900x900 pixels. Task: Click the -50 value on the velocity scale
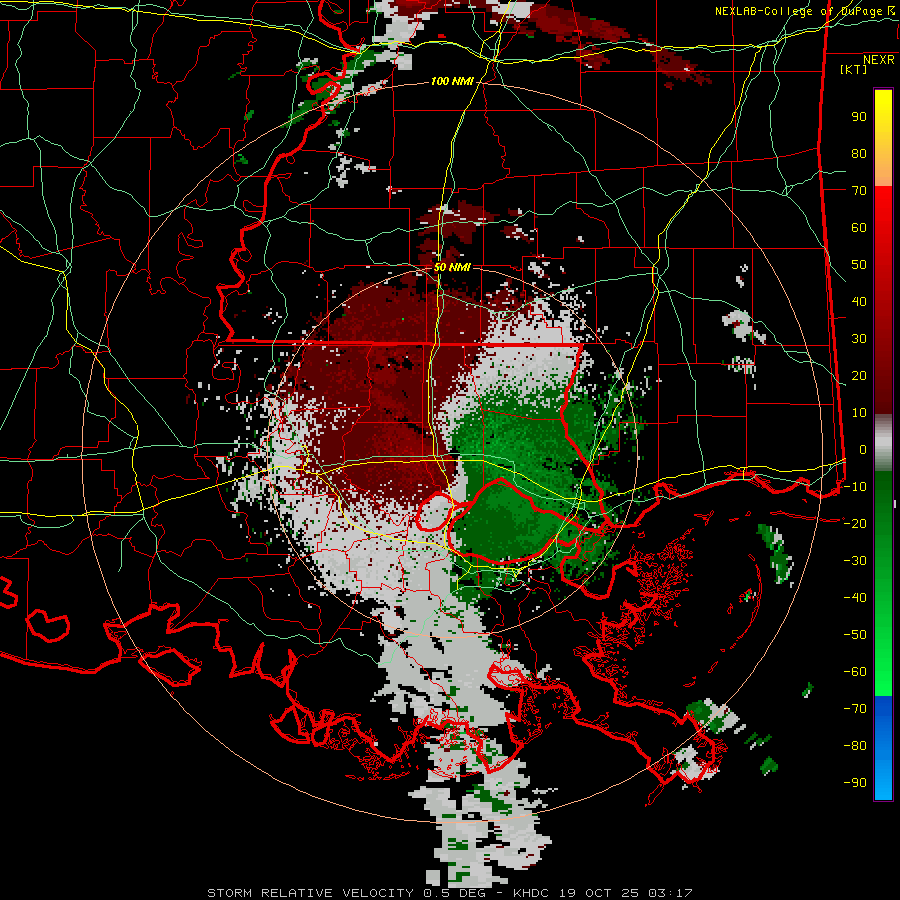pyautogui.click(x=855, y=635)
